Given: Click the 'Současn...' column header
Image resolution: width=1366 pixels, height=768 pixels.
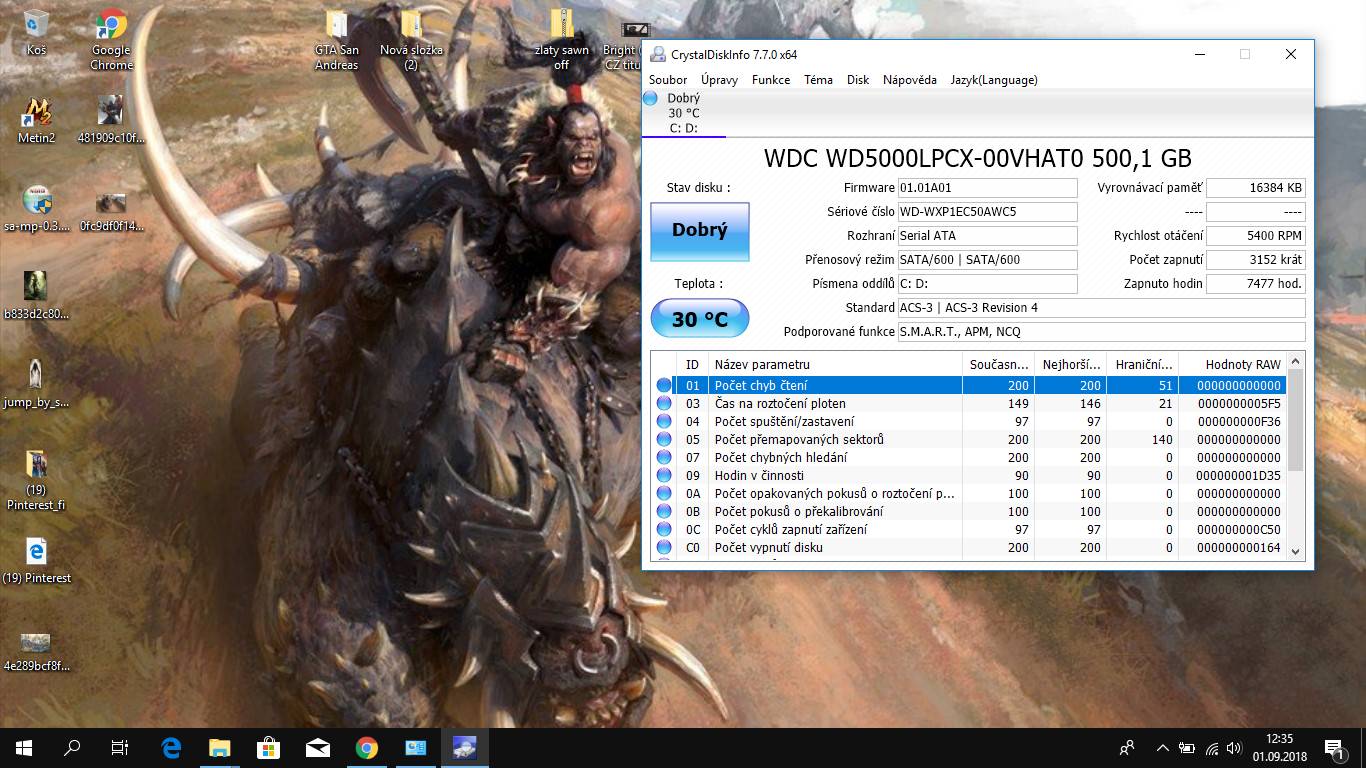Looking at the screenshot, I should click(x=998, y=364).
